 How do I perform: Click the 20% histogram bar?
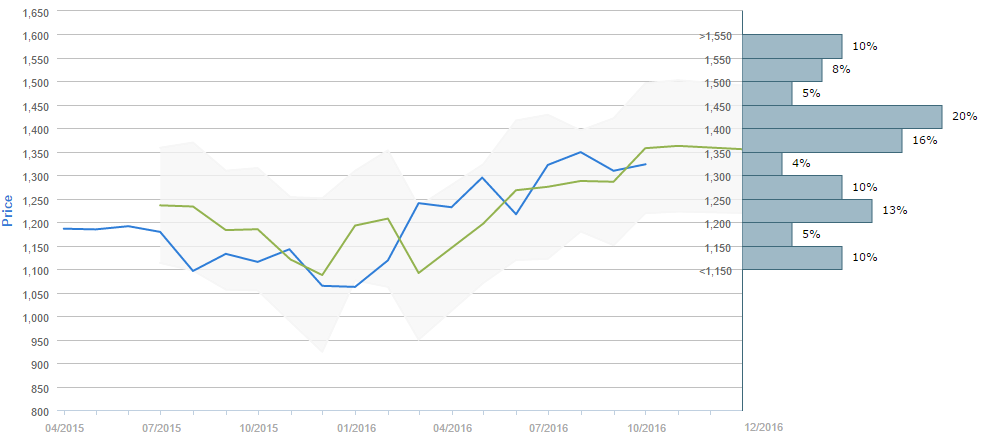842,117
